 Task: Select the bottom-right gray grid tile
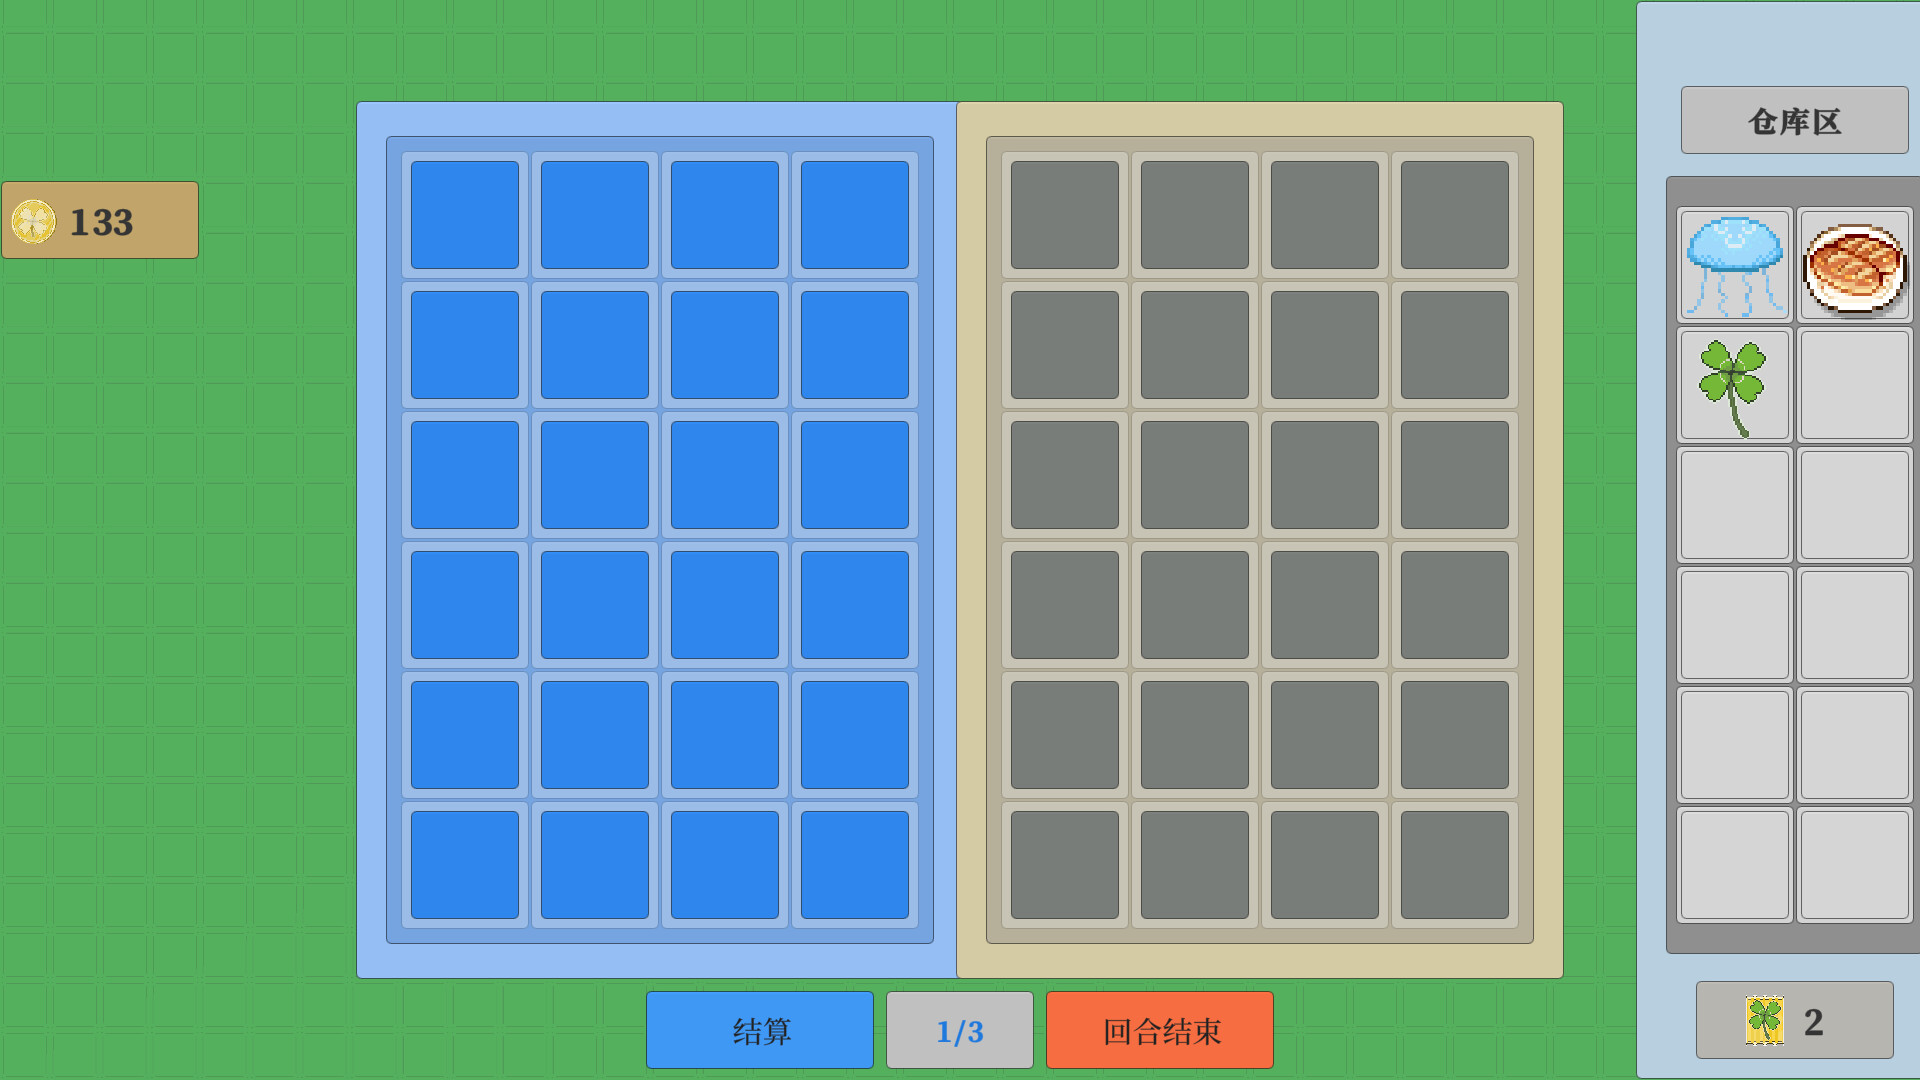pyautogui.click(x=1454, y=864)
